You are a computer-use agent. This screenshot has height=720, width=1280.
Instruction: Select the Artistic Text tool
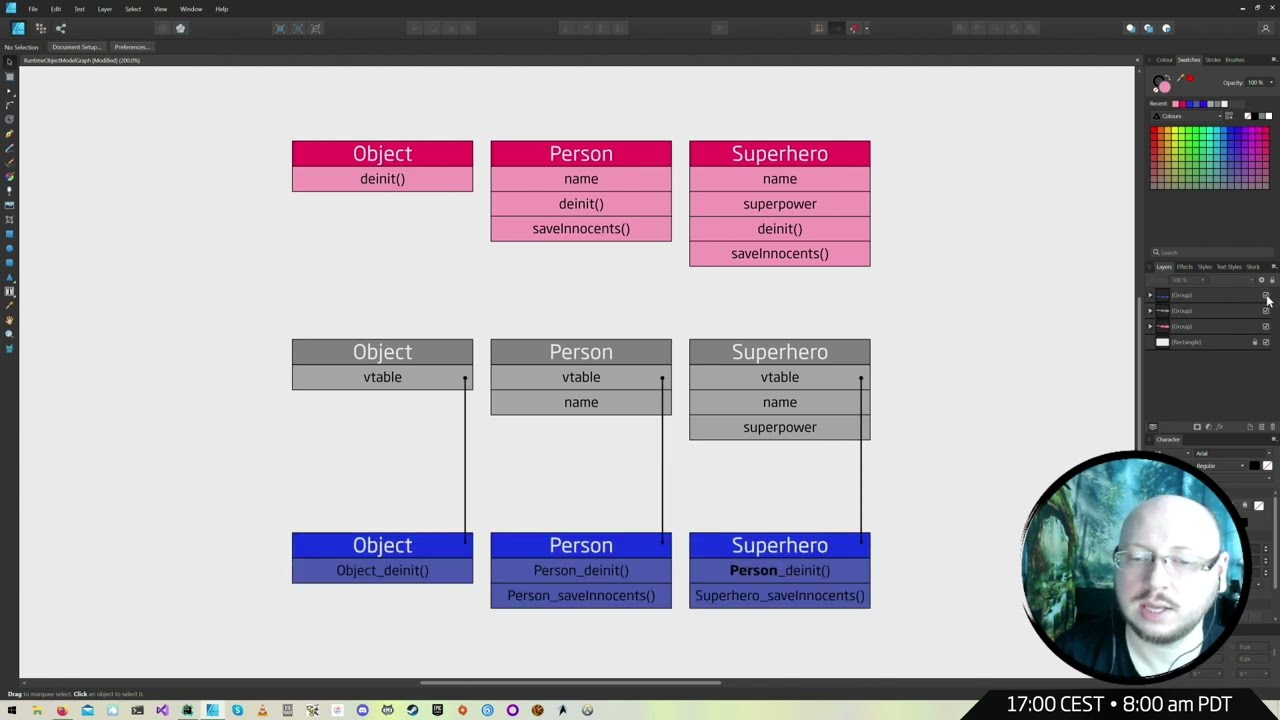10,291
